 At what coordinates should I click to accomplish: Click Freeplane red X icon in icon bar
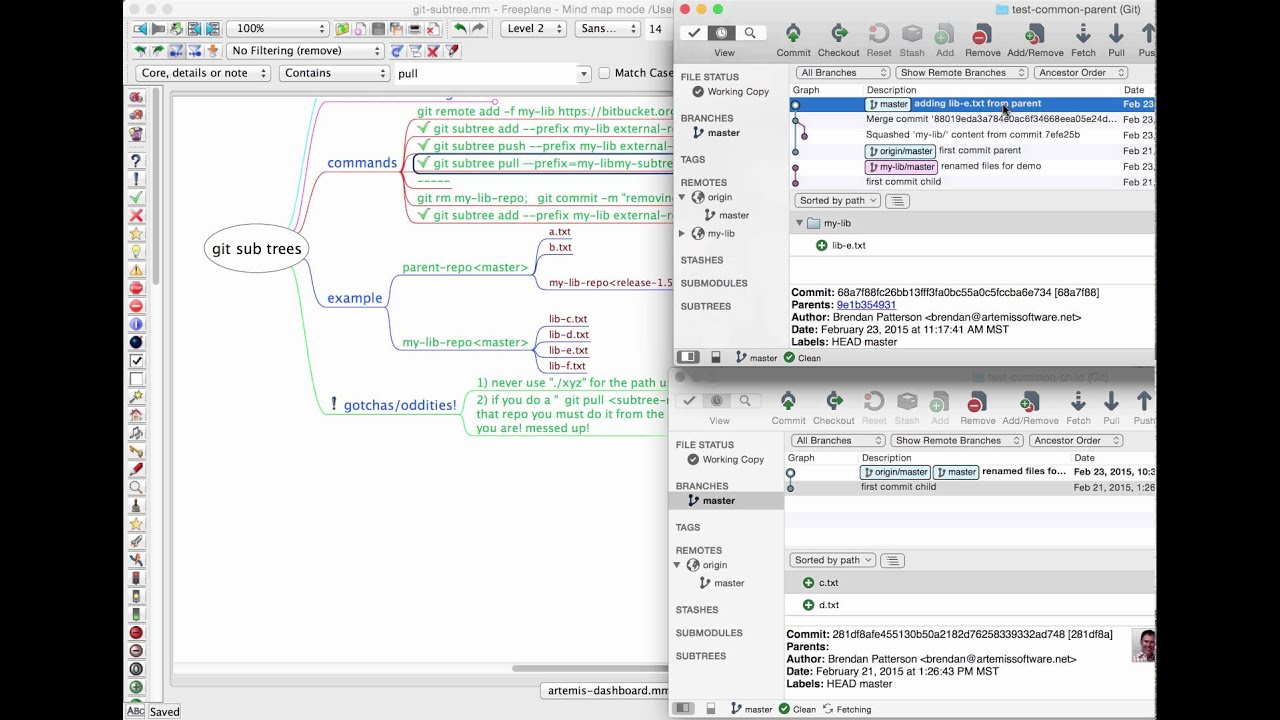click(x=136, y=215)
